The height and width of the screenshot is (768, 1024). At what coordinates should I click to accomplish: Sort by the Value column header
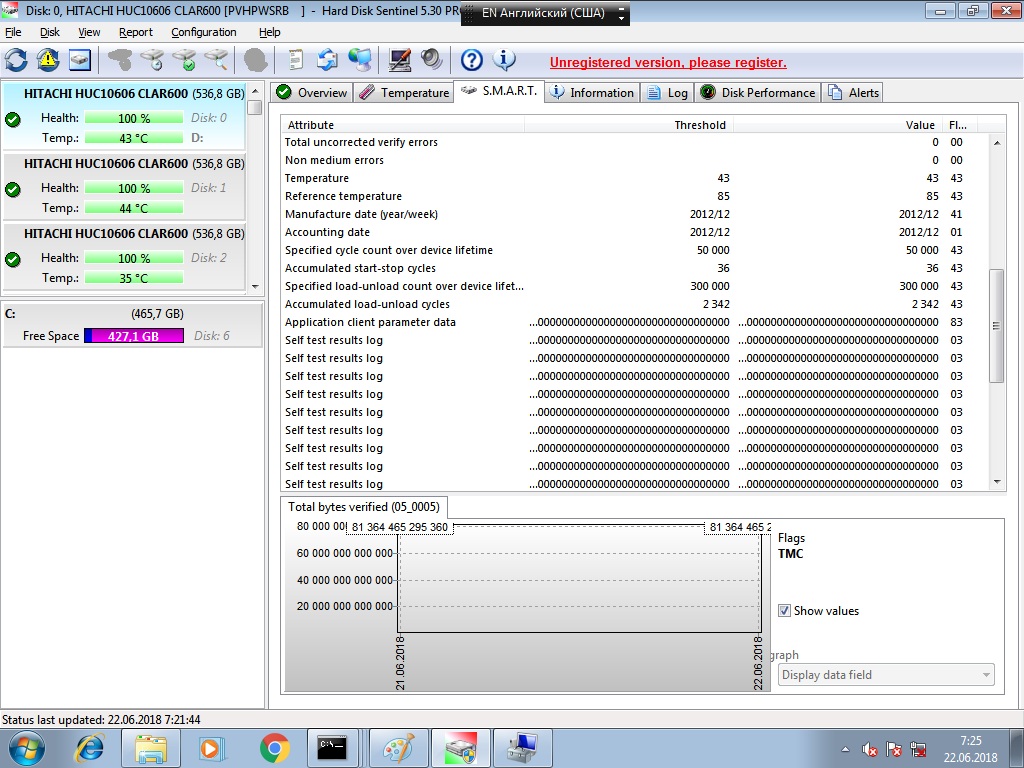(838, 125)
